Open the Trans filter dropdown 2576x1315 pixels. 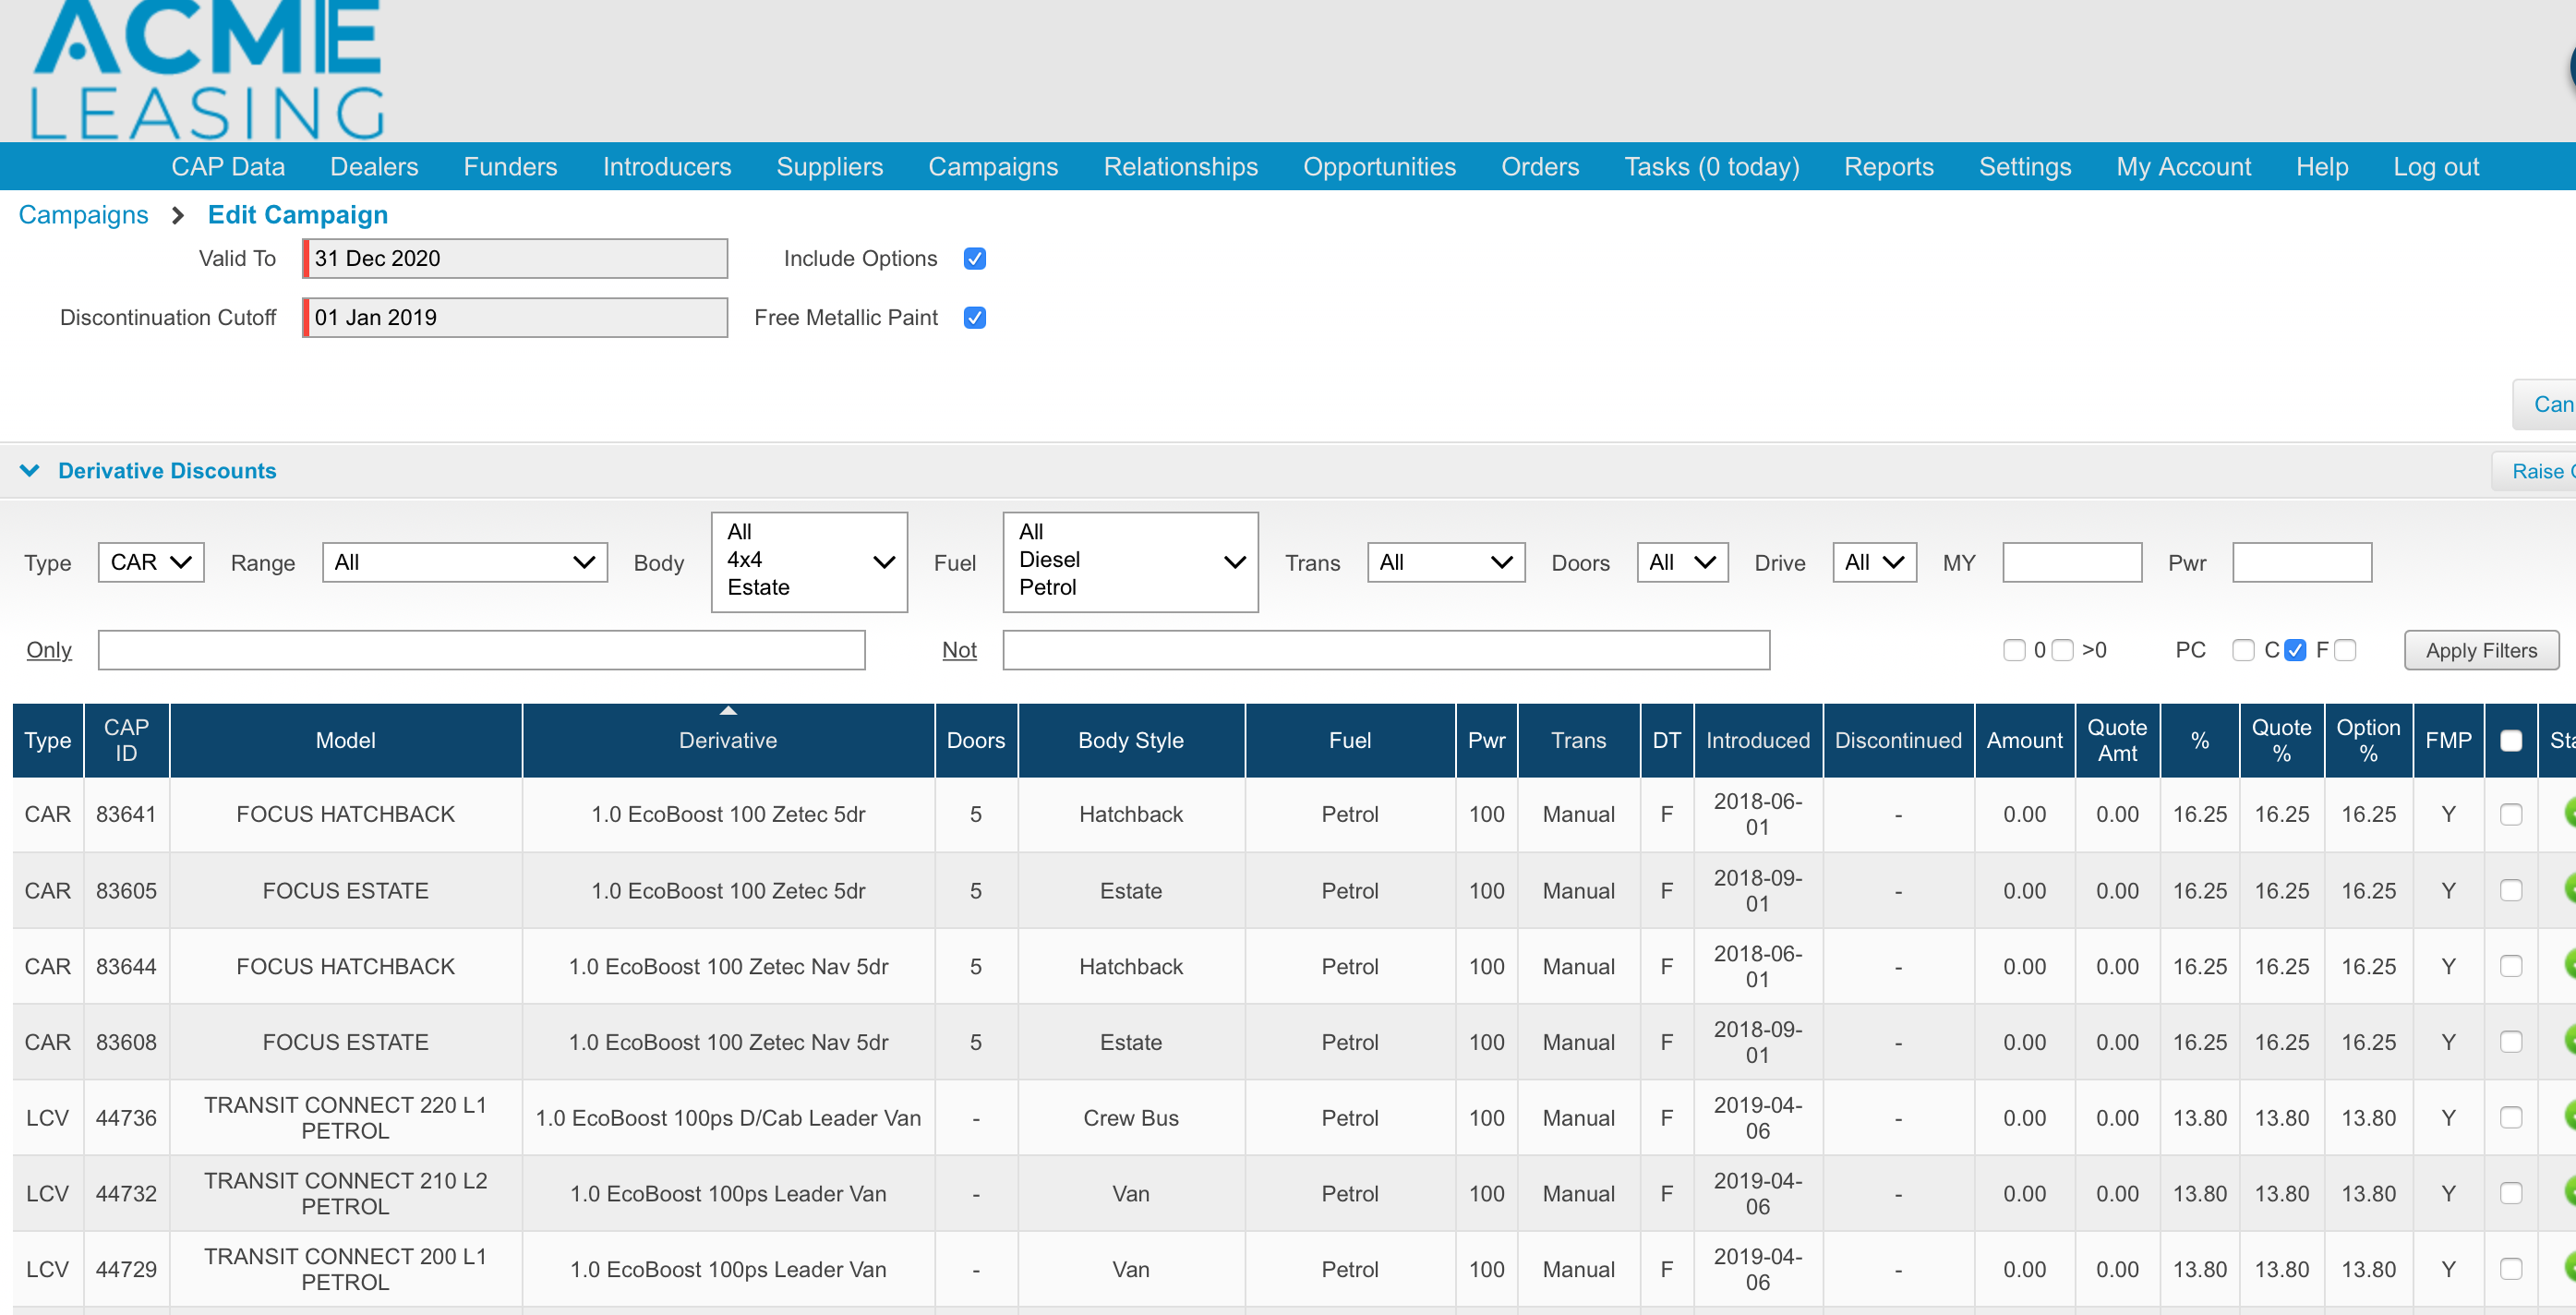(1445, 562)
